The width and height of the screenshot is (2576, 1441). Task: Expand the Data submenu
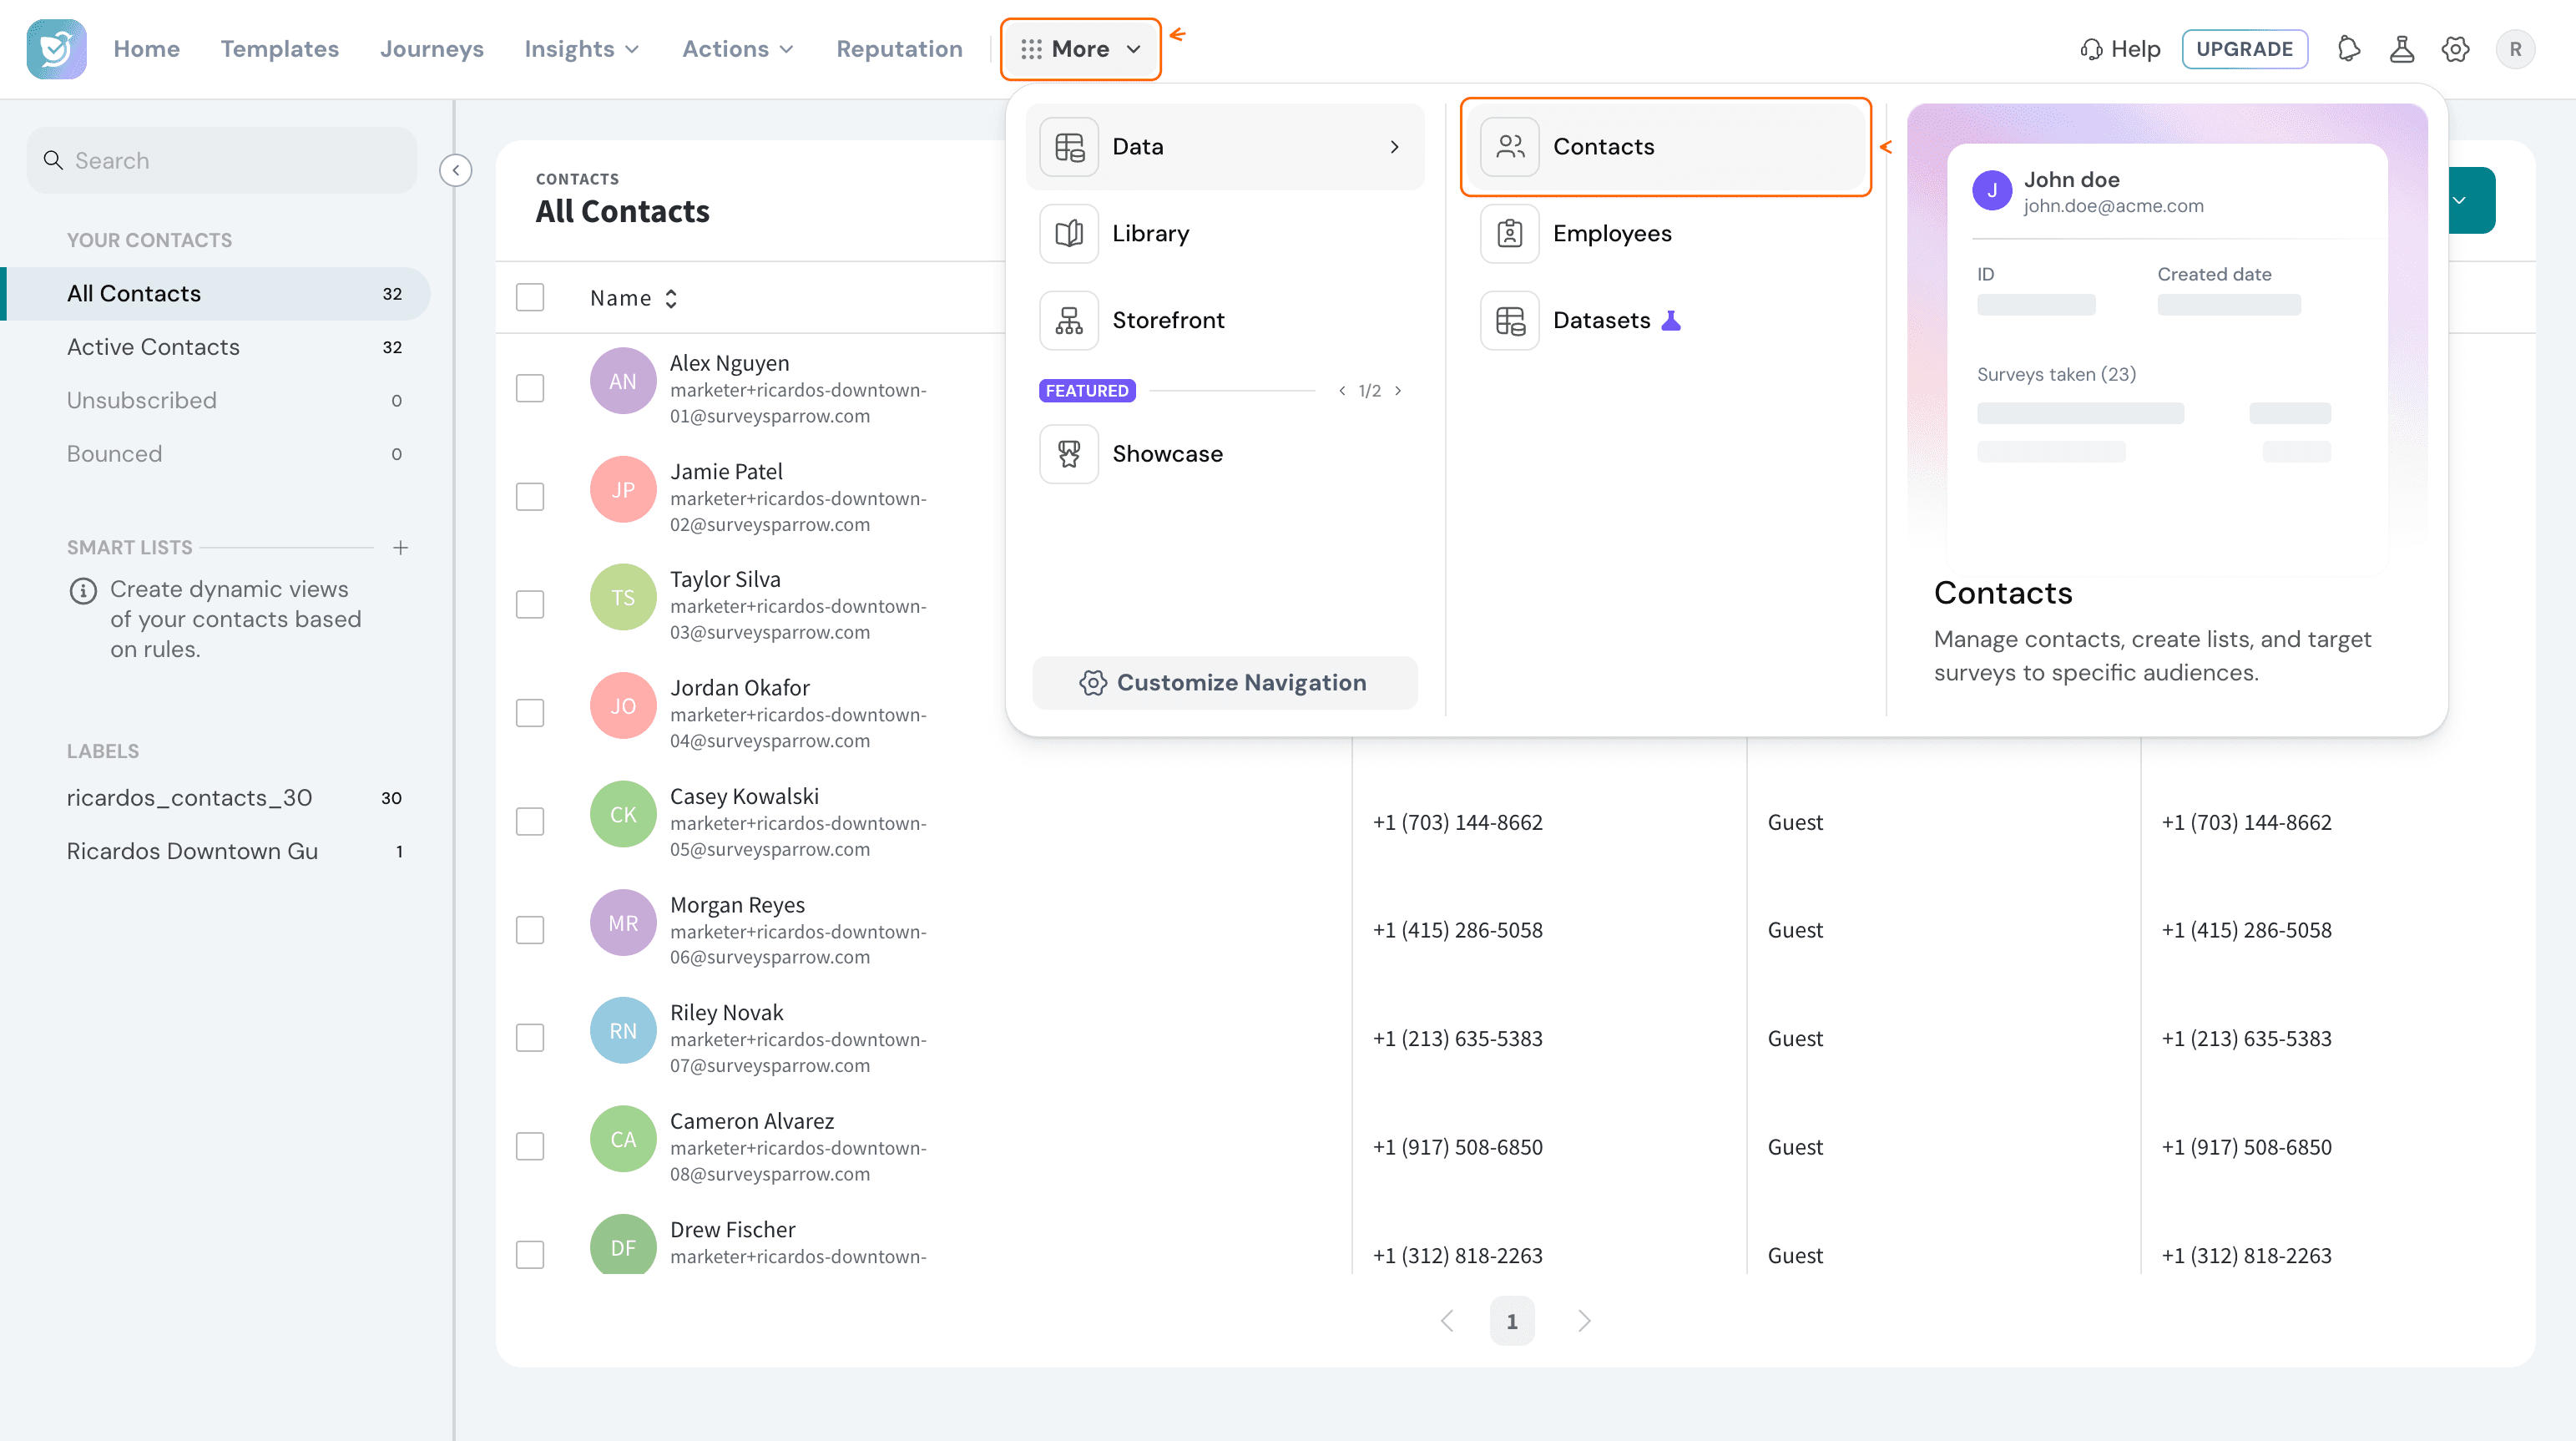coord(1225,147)
